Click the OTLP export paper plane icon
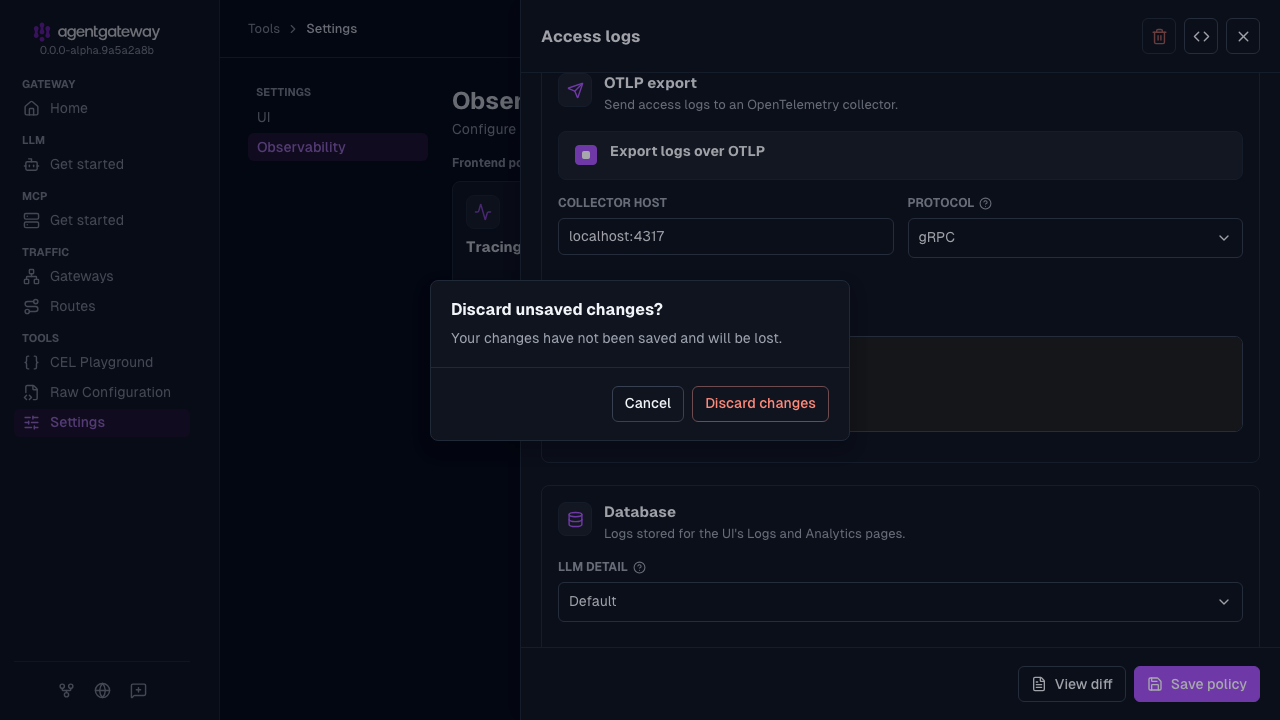Screen dimensions: 1280x720 tap(575, 90)
